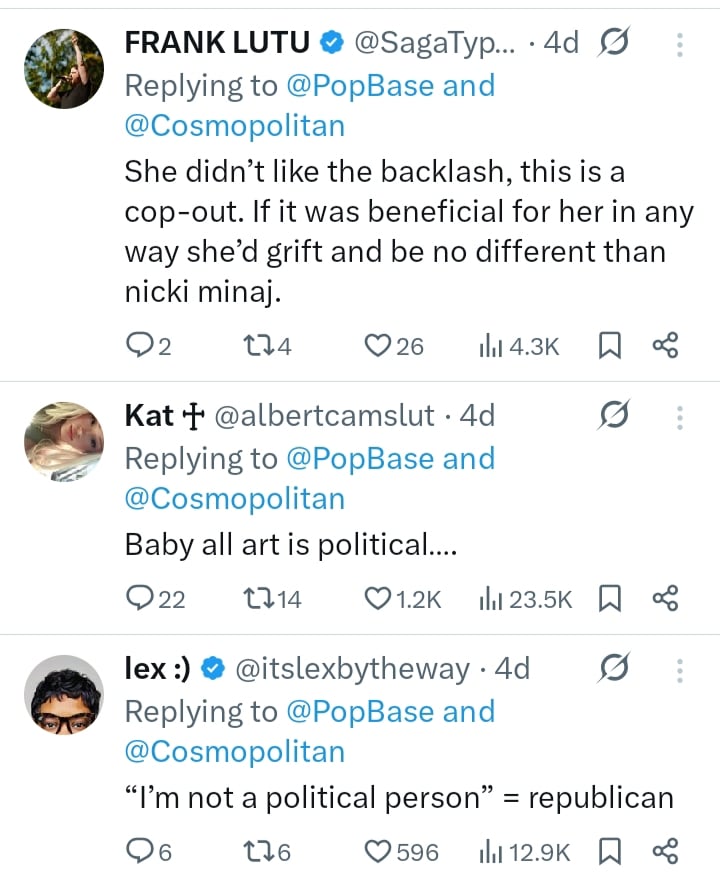Open three-dot menu on lex's tweet
720x884 pixels.
(x=680, y=670)
